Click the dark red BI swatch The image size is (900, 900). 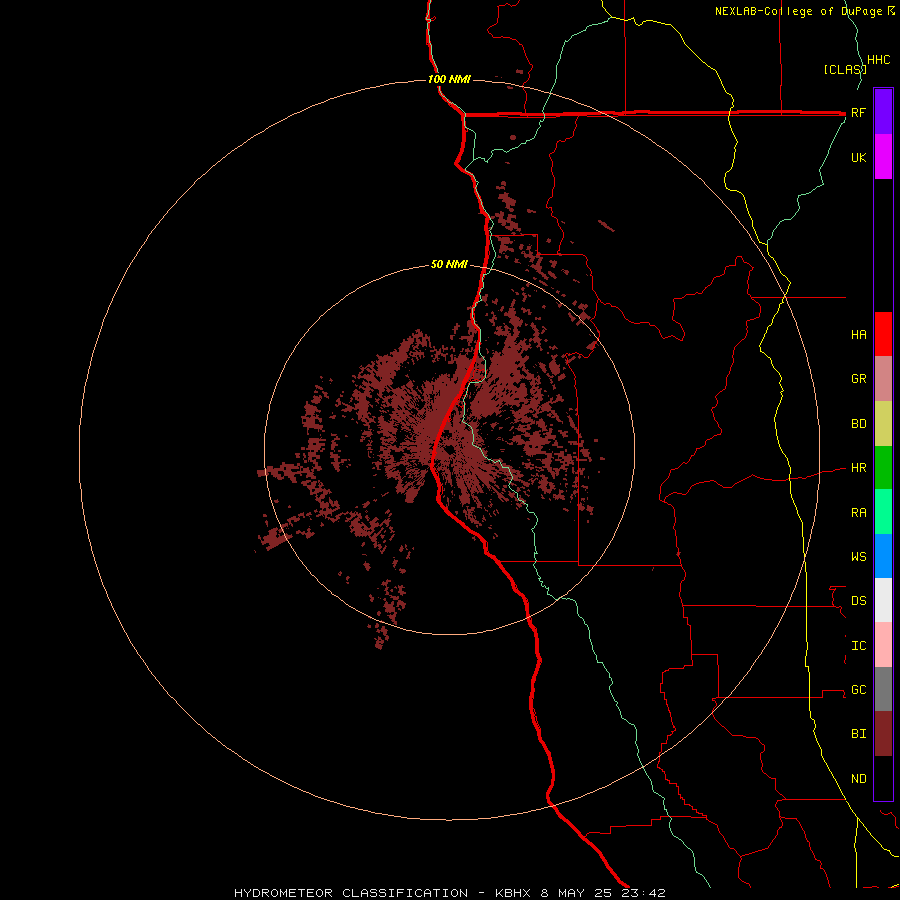[883, 734]
